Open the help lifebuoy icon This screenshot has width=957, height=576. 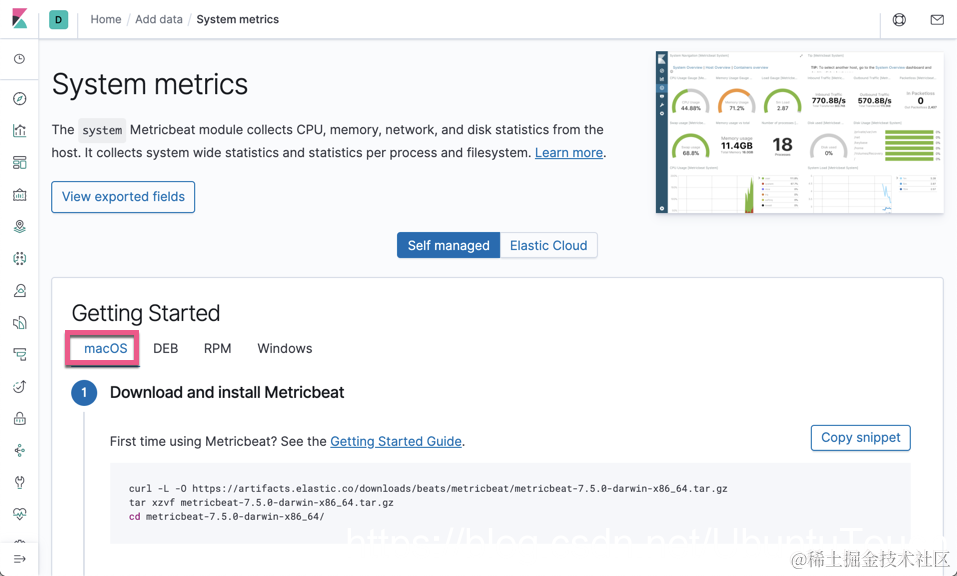point(899,20)
